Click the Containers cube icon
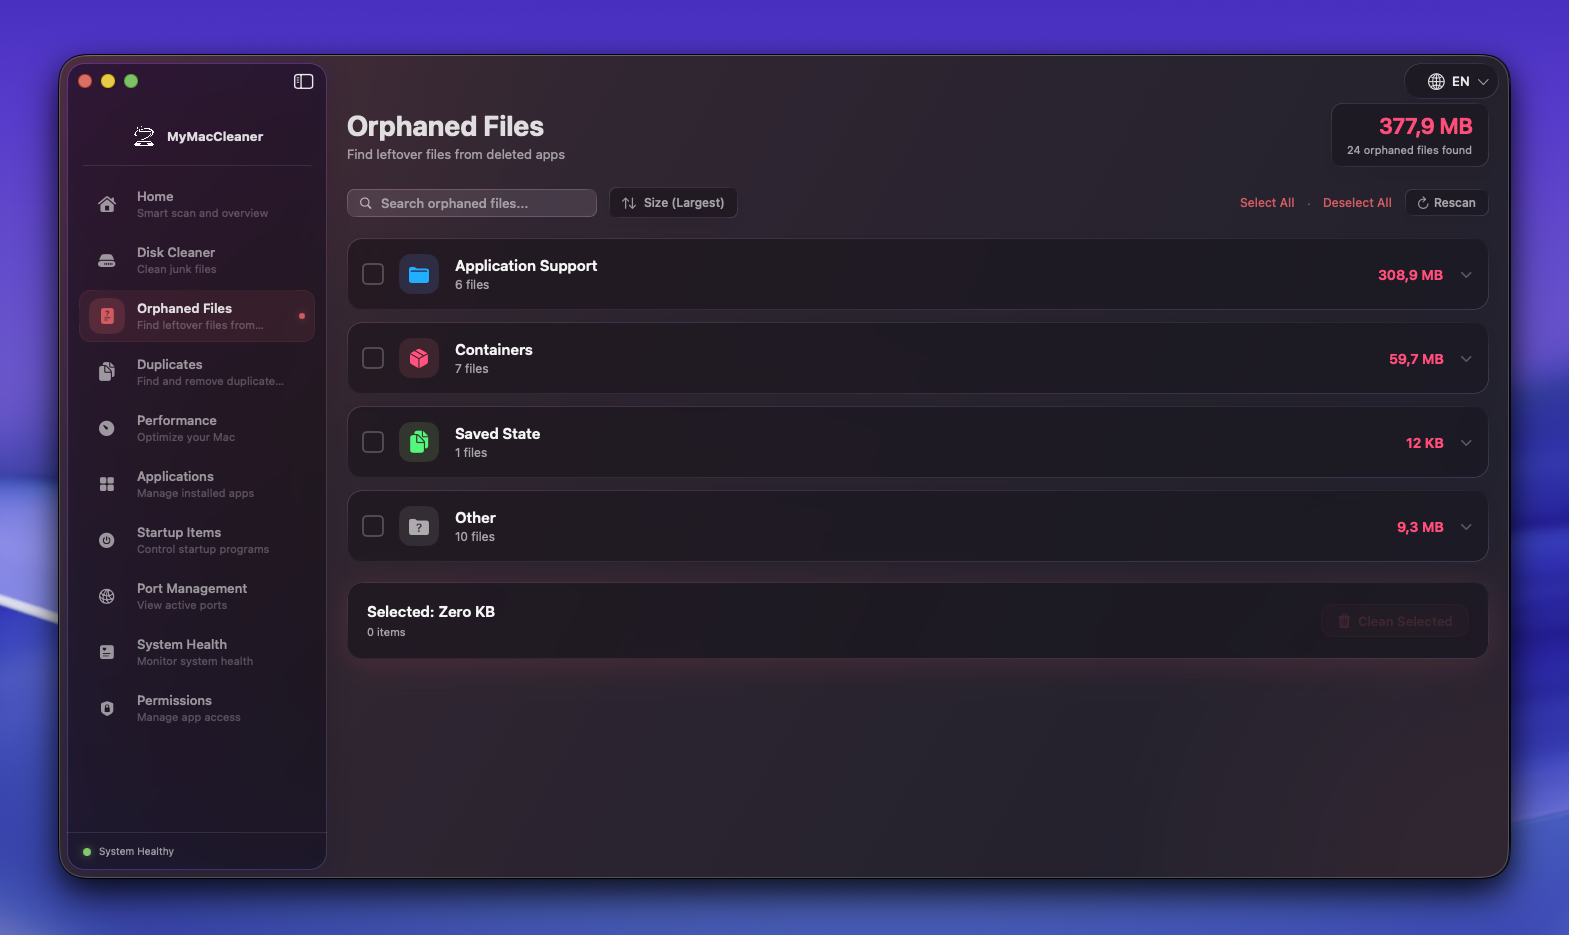 (x=419, y=358)
